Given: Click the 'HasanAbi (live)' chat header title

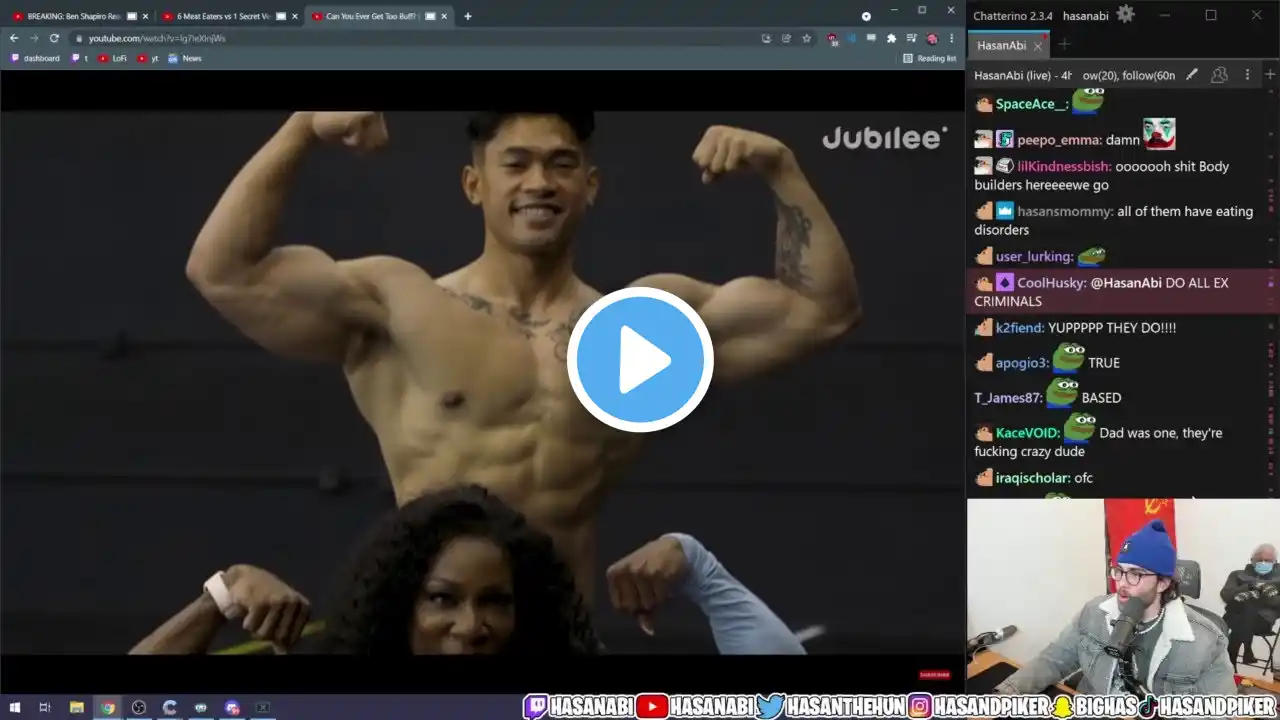Looking at the screenshot, I should 1022,75.
